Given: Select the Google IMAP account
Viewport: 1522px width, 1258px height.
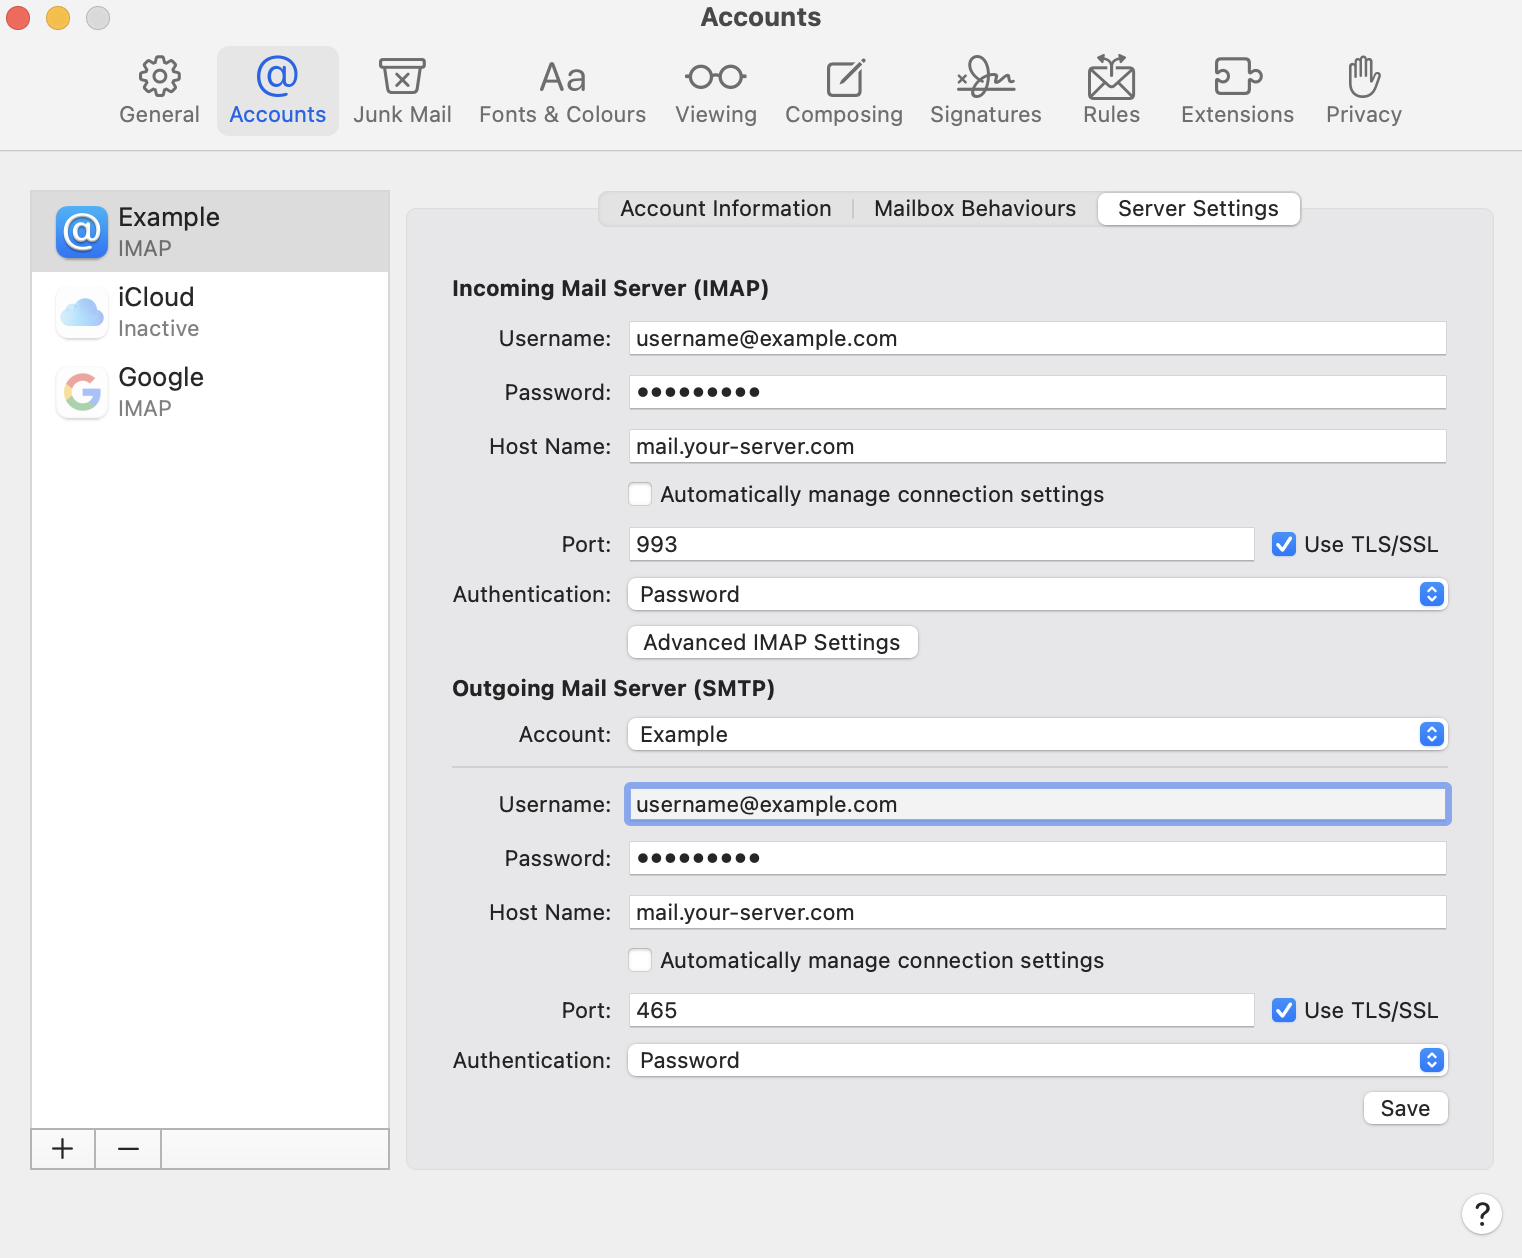Looking at the screenshot, I should tap(210, 392).
